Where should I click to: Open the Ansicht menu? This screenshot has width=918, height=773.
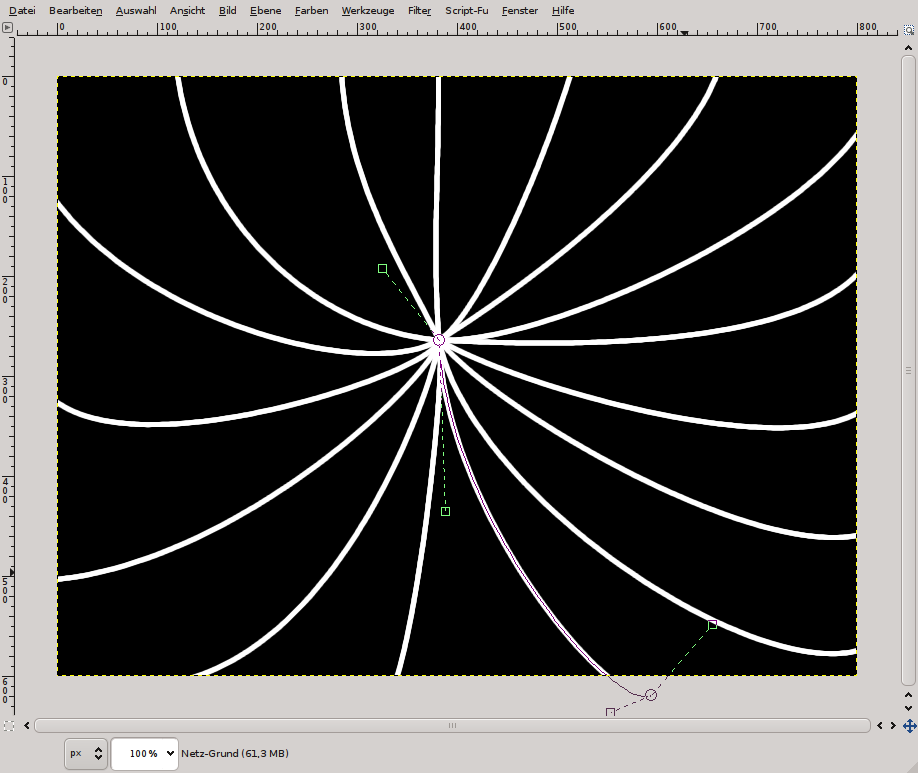point(187,11)
